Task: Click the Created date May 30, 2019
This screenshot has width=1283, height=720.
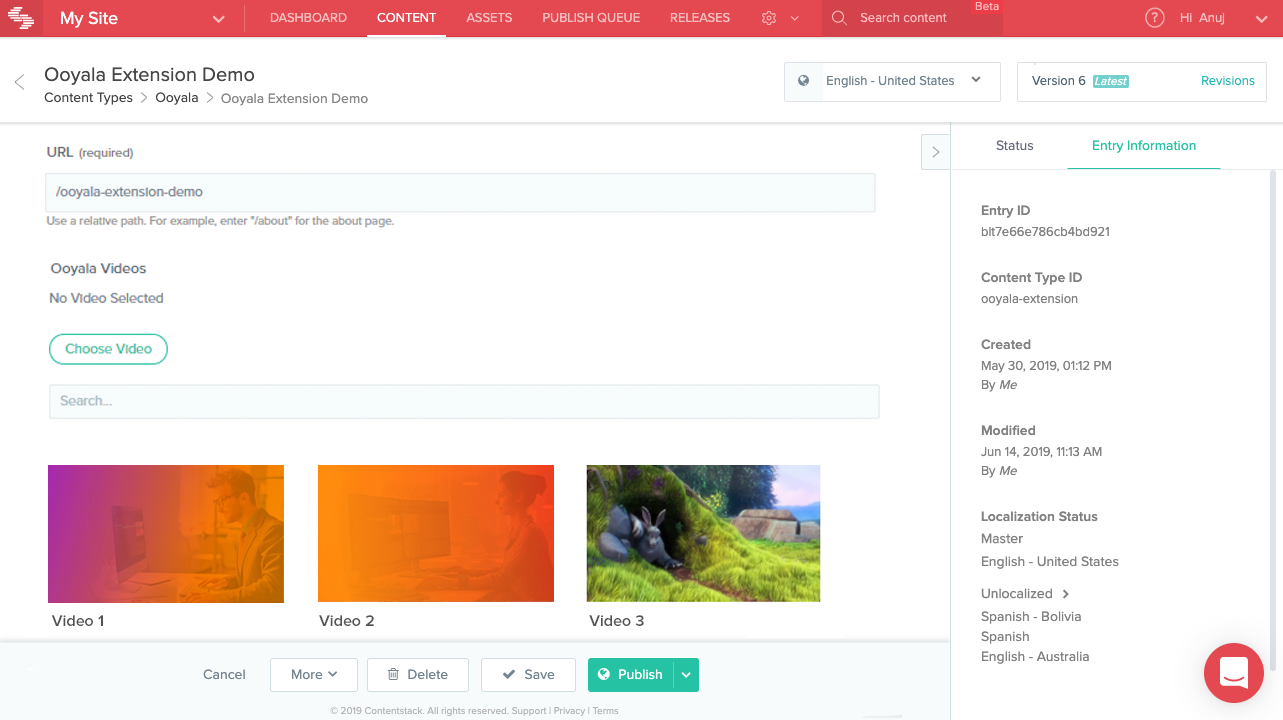Action: point(1046,366)
